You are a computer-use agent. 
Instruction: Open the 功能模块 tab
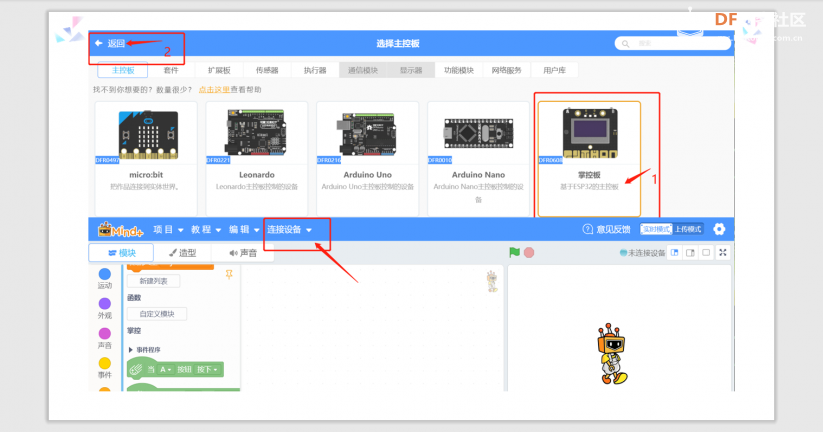(459, 70)
